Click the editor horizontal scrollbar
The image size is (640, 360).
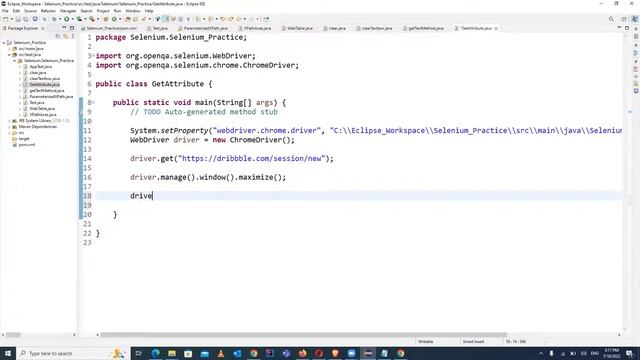304,335
